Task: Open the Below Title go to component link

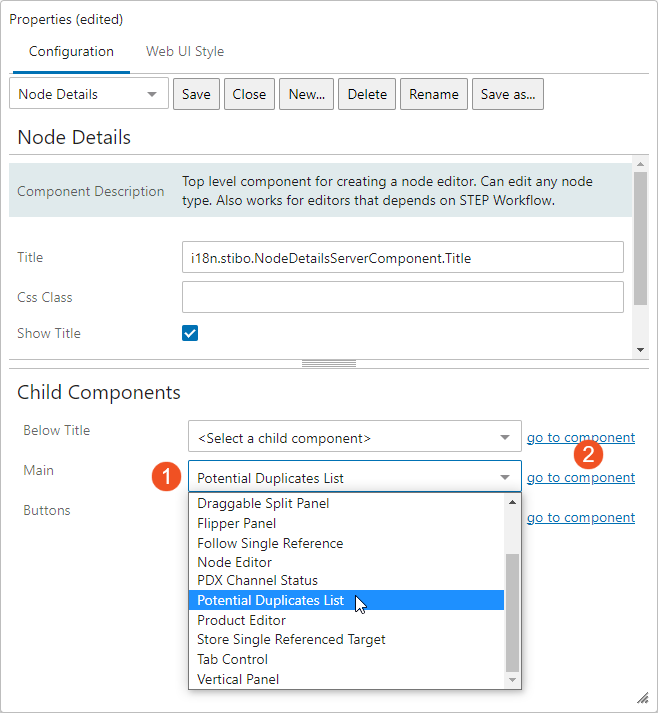Action: click(x=581, y=437)
